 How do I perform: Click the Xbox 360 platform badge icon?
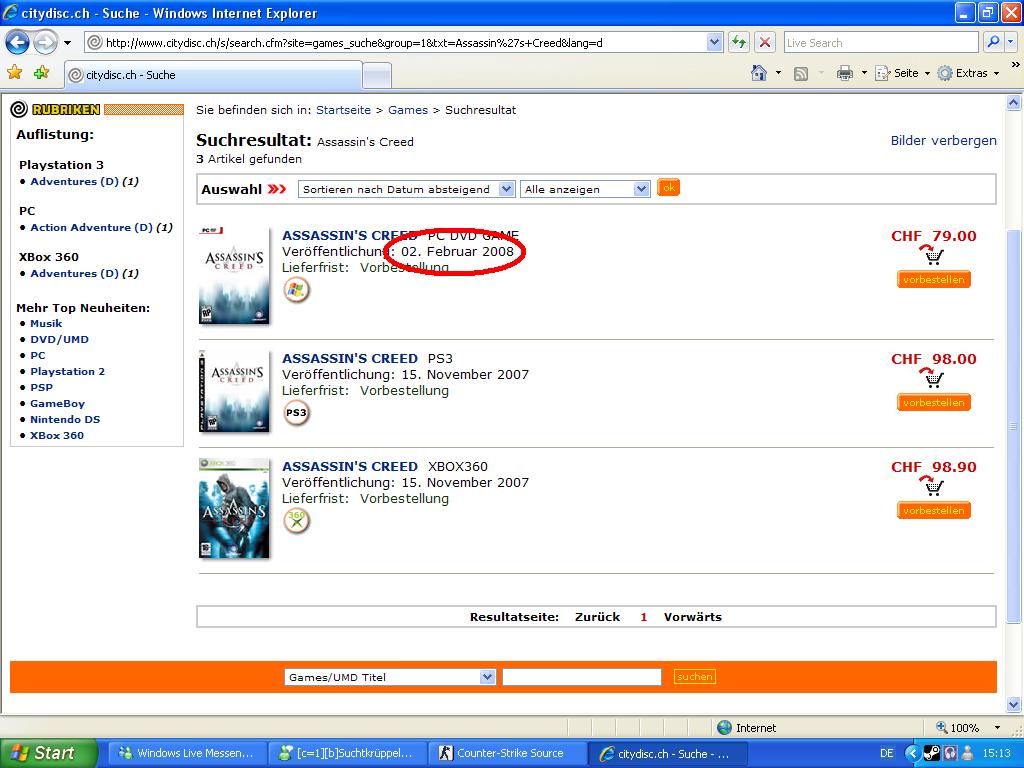296,520
